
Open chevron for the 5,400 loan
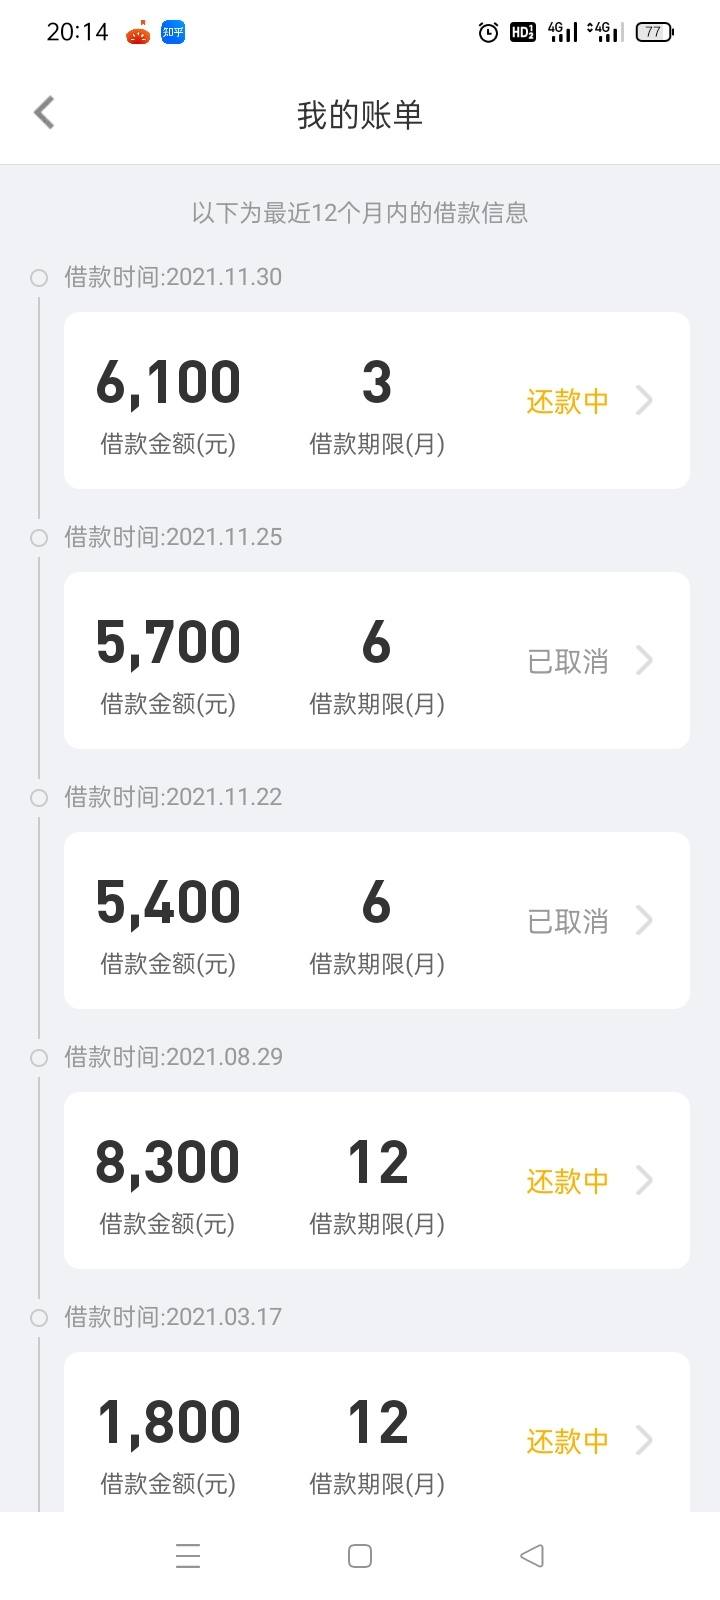pos(644,921)
